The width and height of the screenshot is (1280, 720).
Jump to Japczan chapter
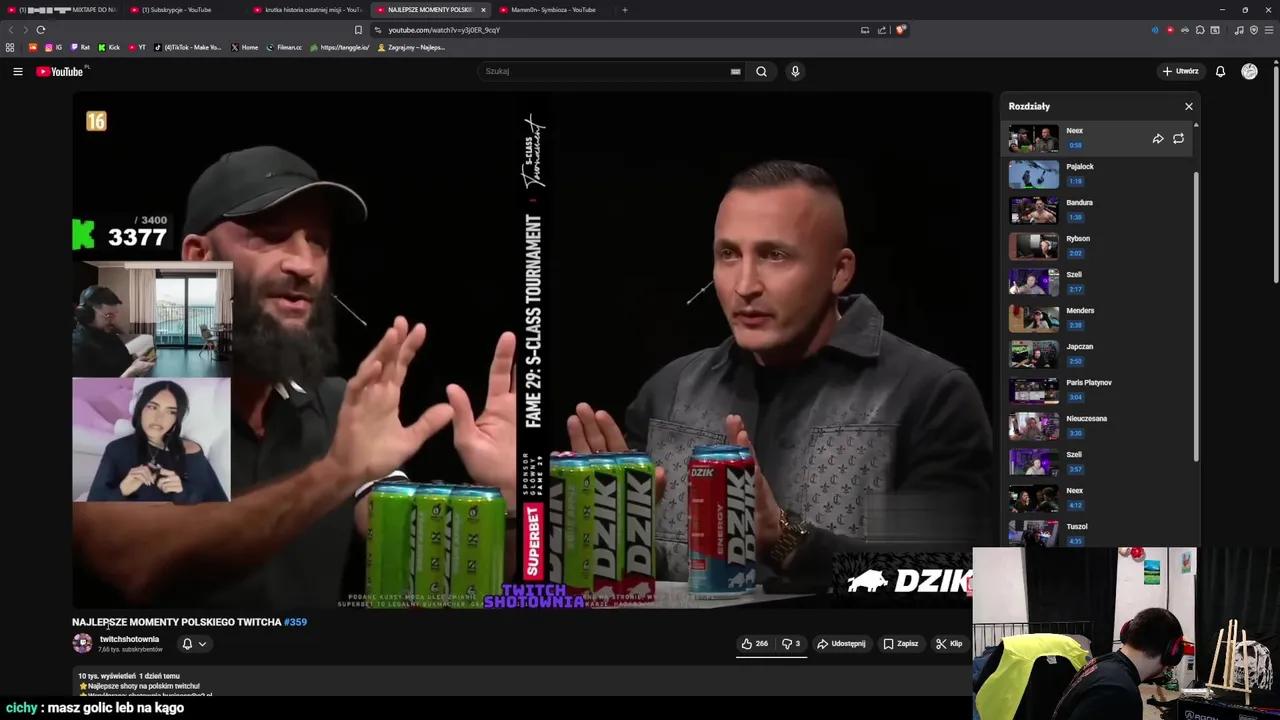1098,354
